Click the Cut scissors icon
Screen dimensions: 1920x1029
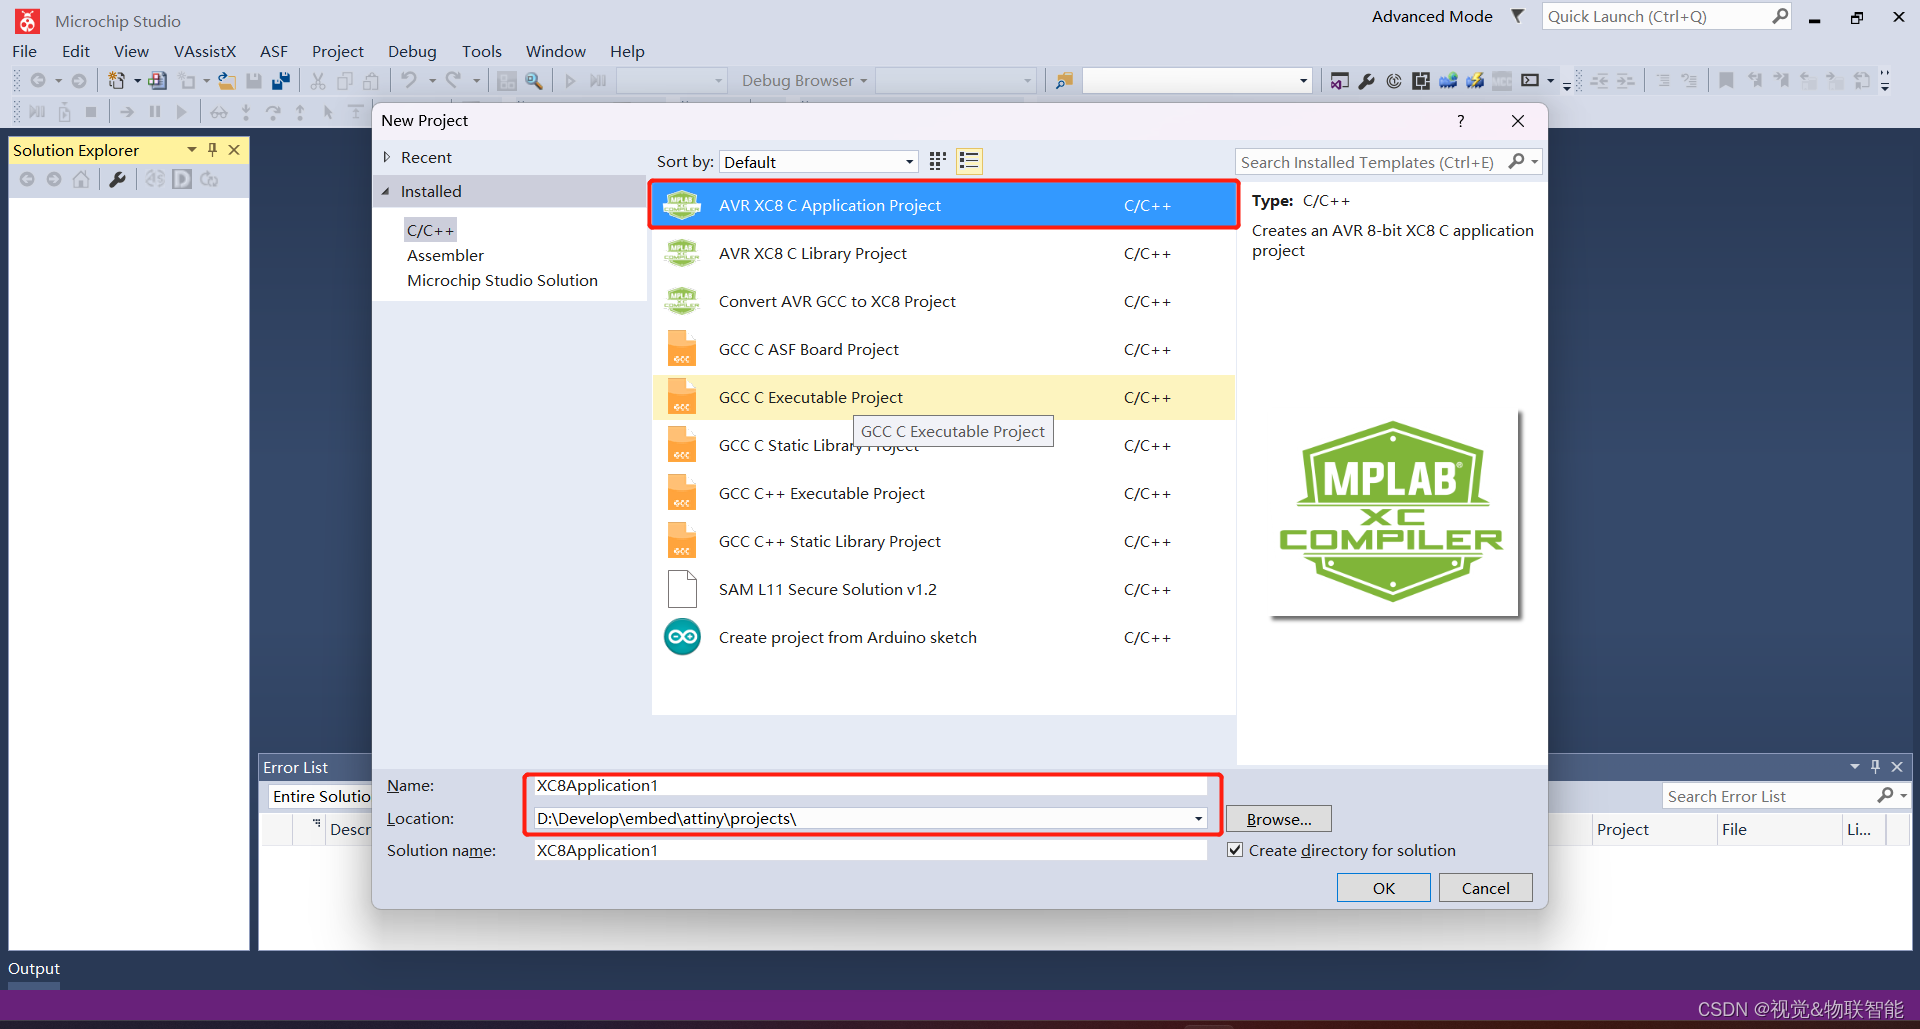coord(318,81)
